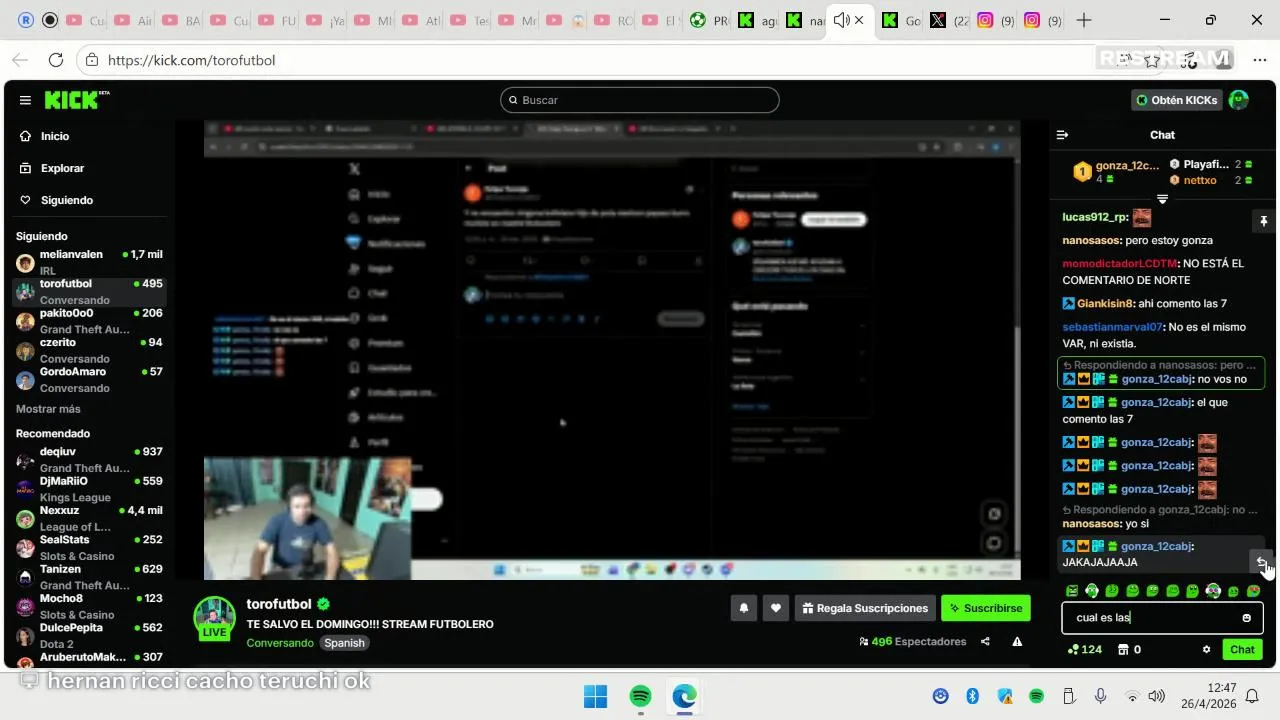Open deqiuv recommended channel
Viewport: 1280px width, 720px height.
pos(90,460)
